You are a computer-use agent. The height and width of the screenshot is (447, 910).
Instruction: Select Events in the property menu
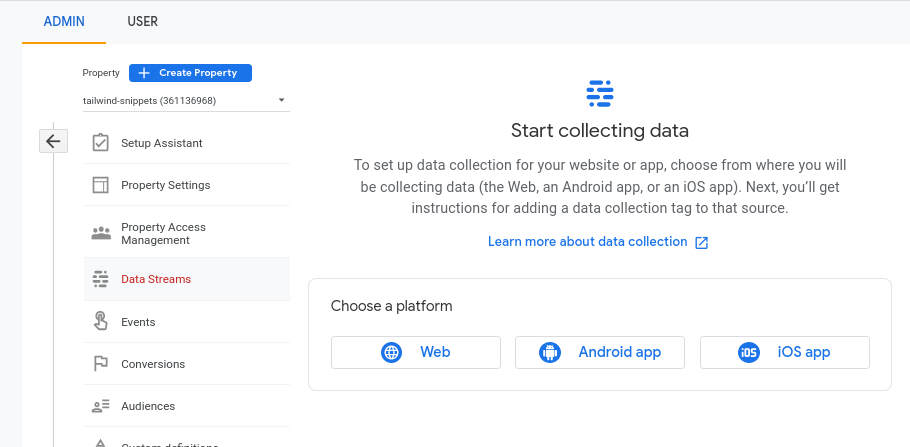[x=138, y=322]
